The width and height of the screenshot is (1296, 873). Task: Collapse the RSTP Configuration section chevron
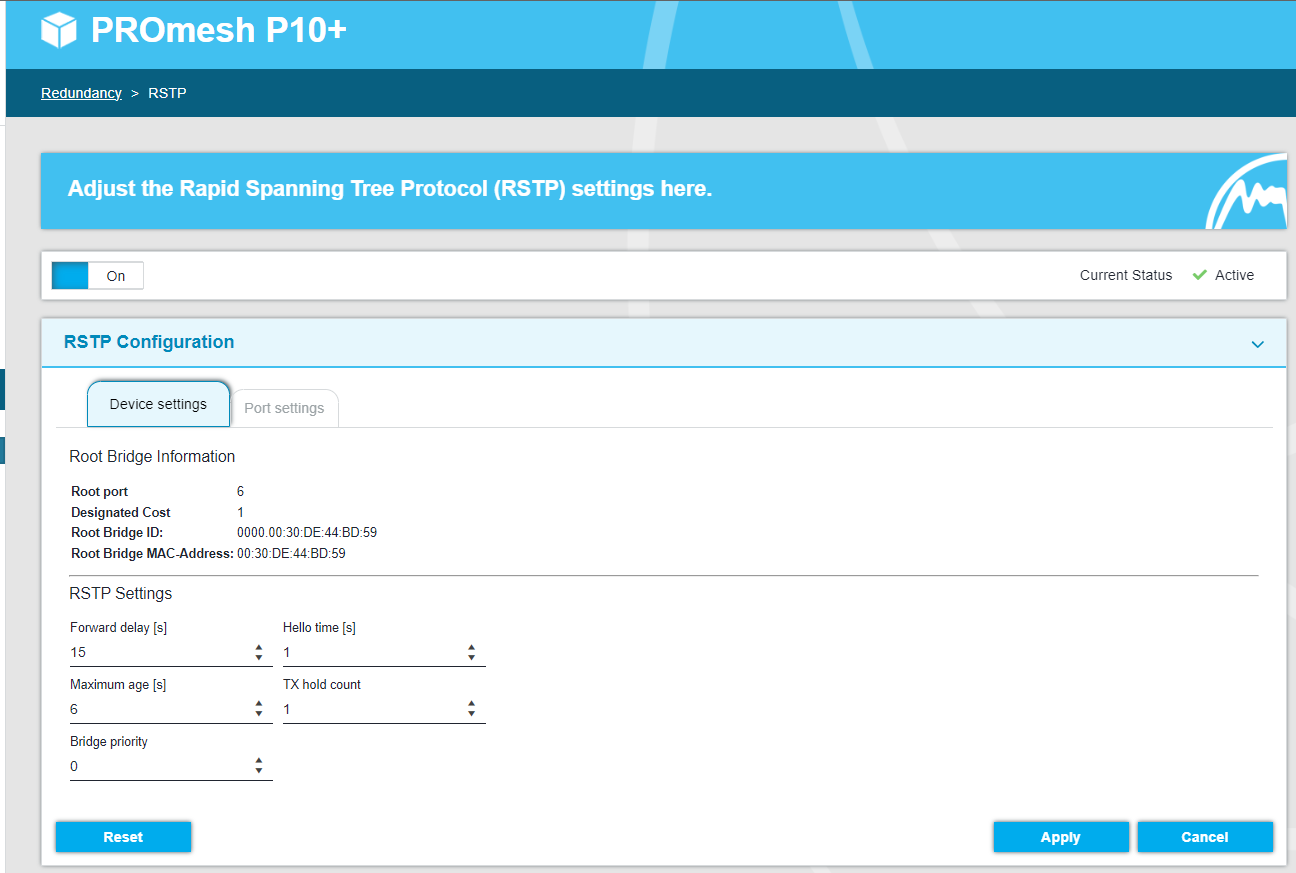(1258, 344)
